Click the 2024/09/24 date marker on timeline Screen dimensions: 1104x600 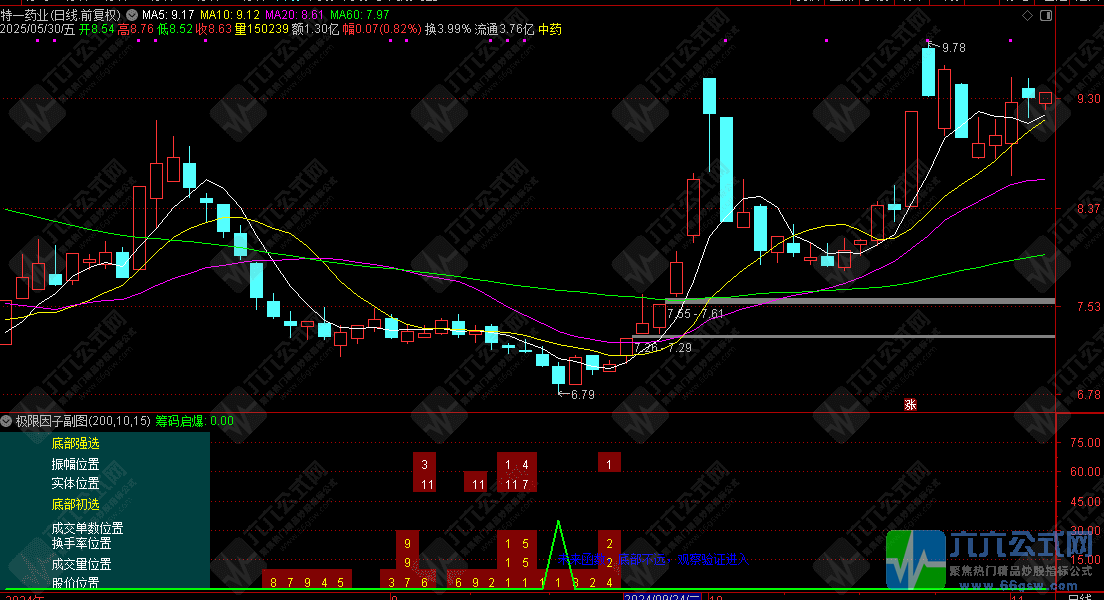tap(662, 596)
